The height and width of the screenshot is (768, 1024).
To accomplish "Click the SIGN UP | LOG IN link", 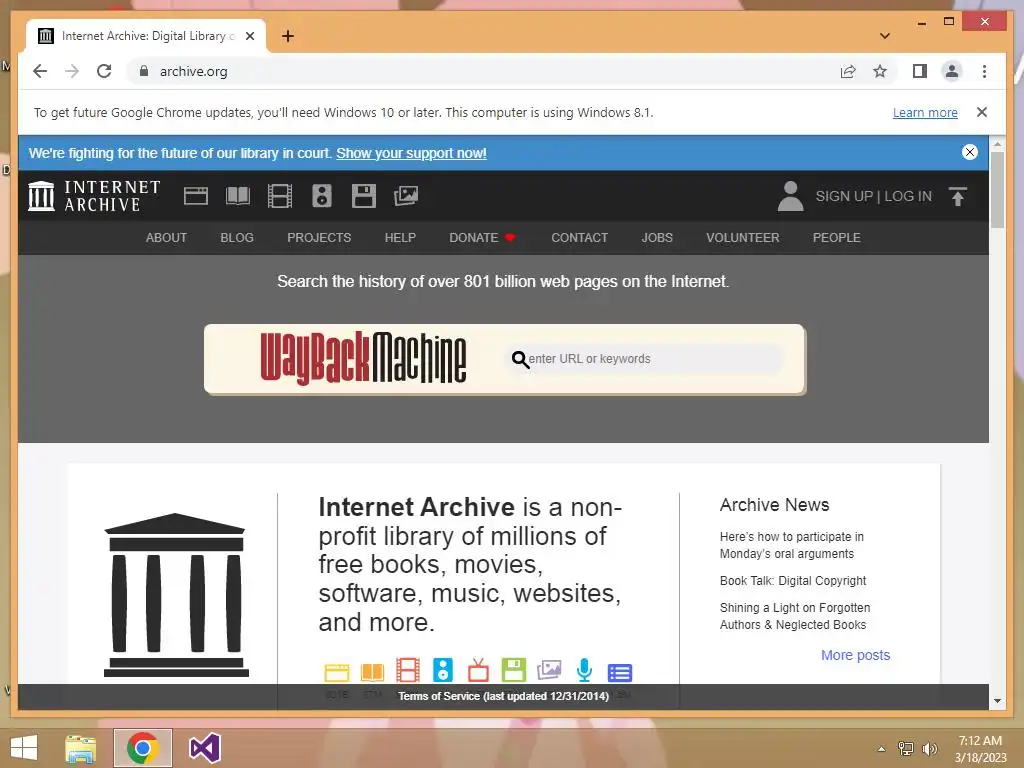I will [x=873, y=196].
